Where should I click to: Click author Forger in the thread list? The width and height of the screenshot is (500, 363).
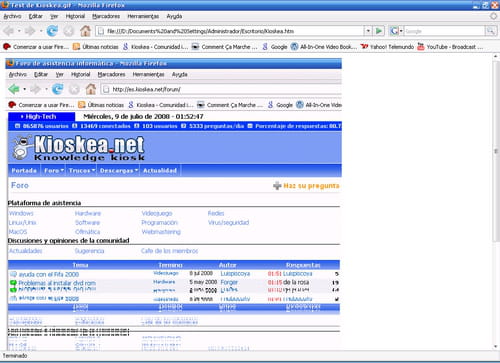coord(229,282)
